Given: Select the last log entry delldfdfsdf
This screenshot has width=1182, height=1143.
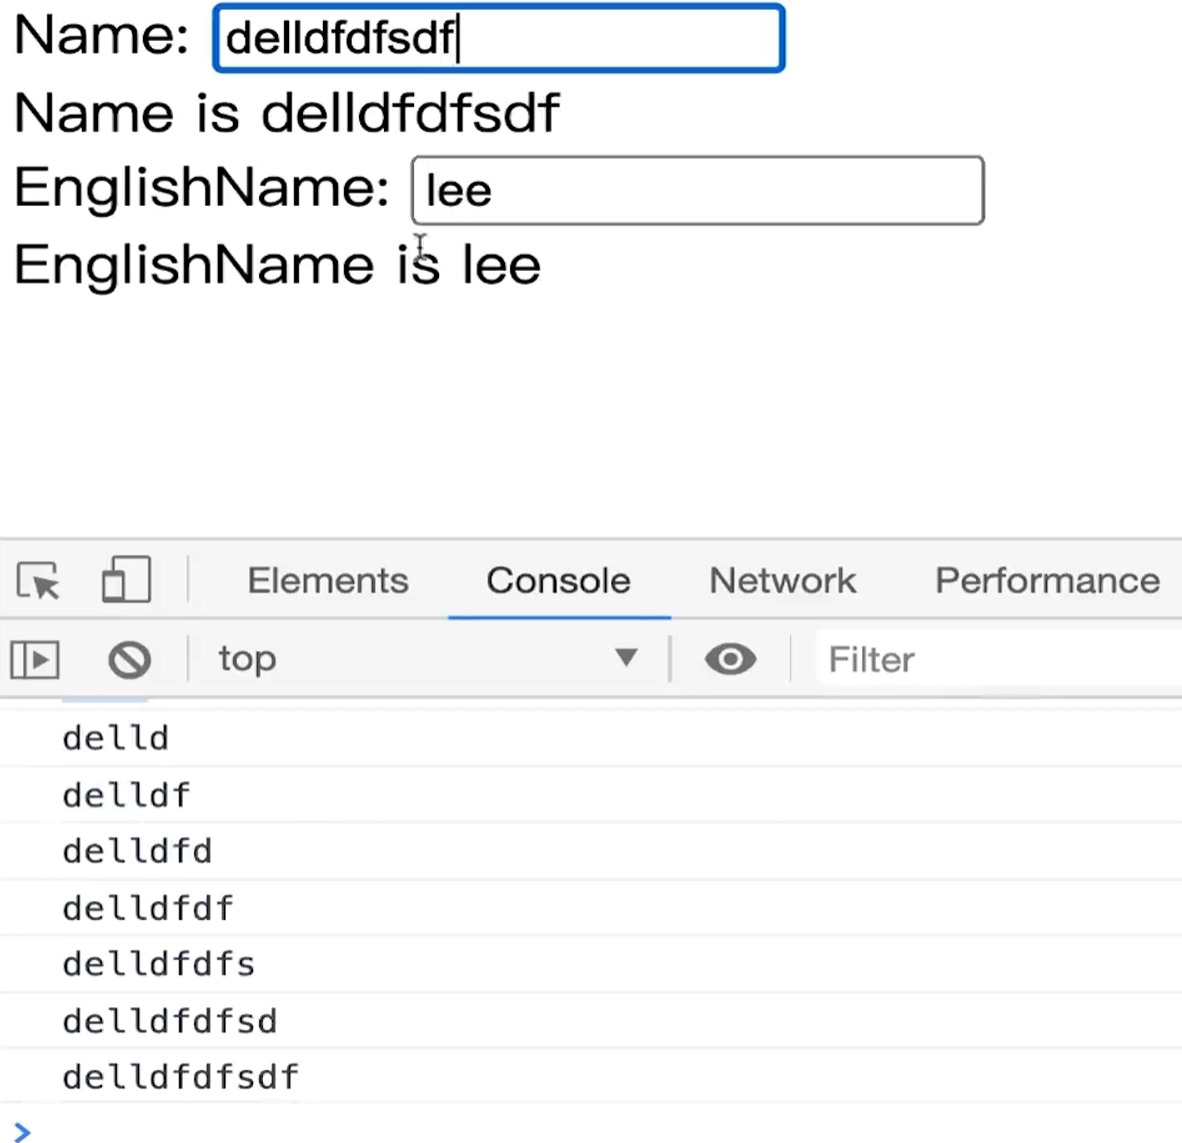Looking at the screenshot, I should 181,1077.
